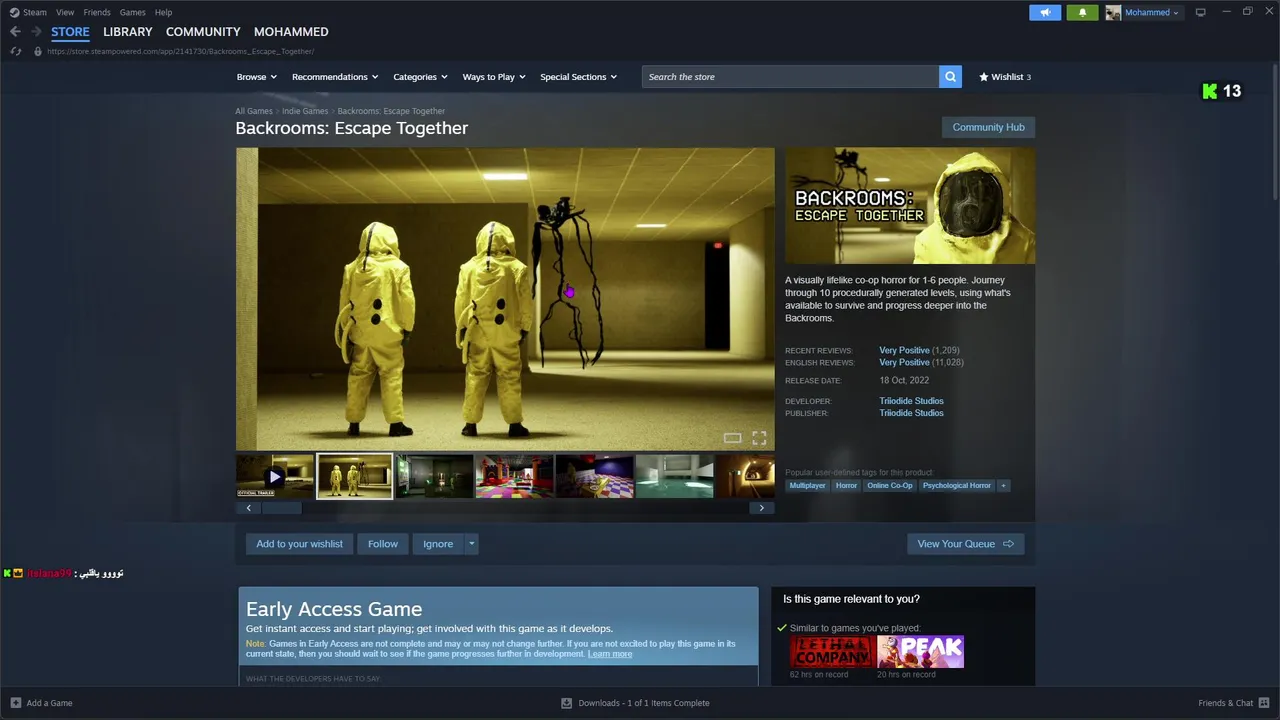Open the Help menu
This screenshot has width=1280, height=720.
click(163, 12)
